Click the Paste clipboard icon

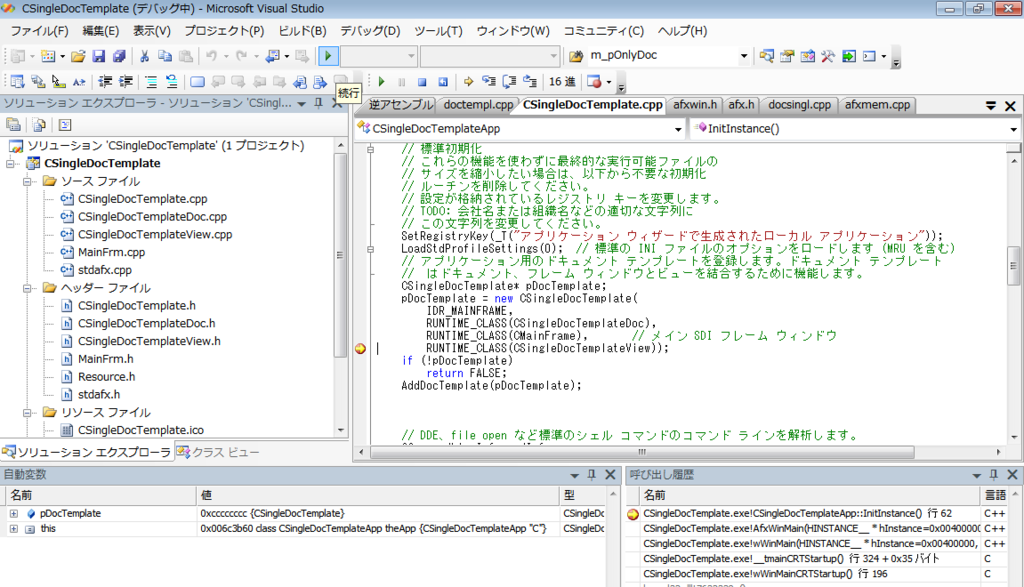185,56
